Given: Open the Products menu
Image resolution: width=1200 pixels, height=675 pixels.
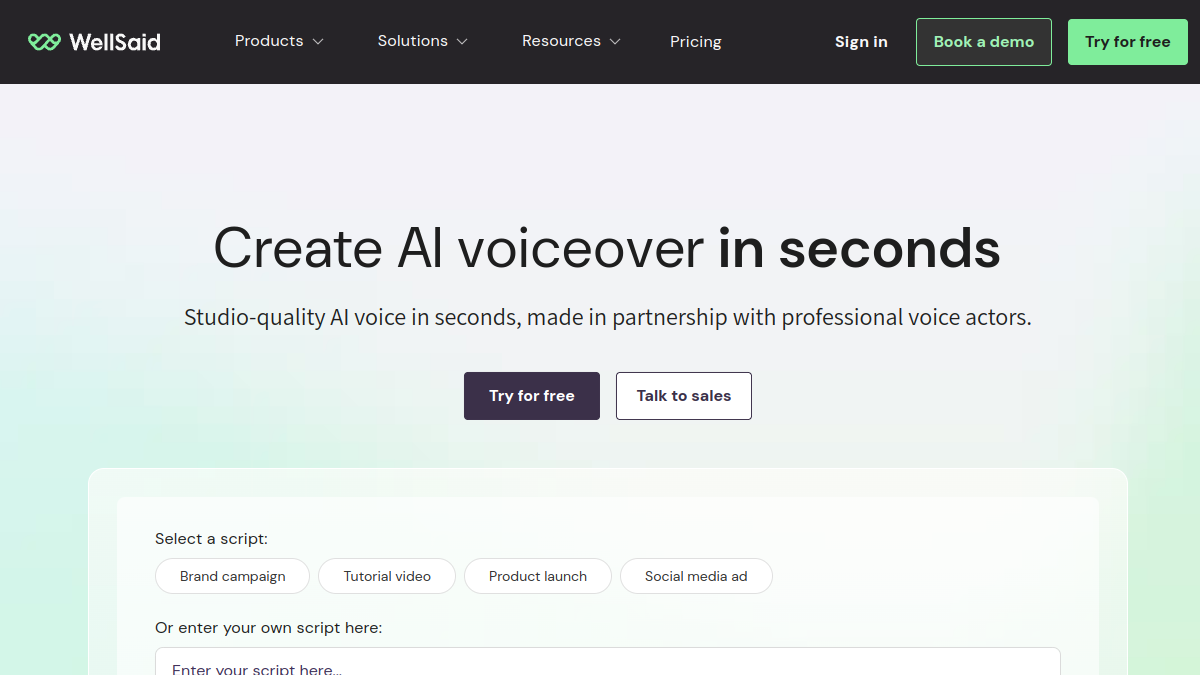Looking at the screenshot, I should coord(279,41).
